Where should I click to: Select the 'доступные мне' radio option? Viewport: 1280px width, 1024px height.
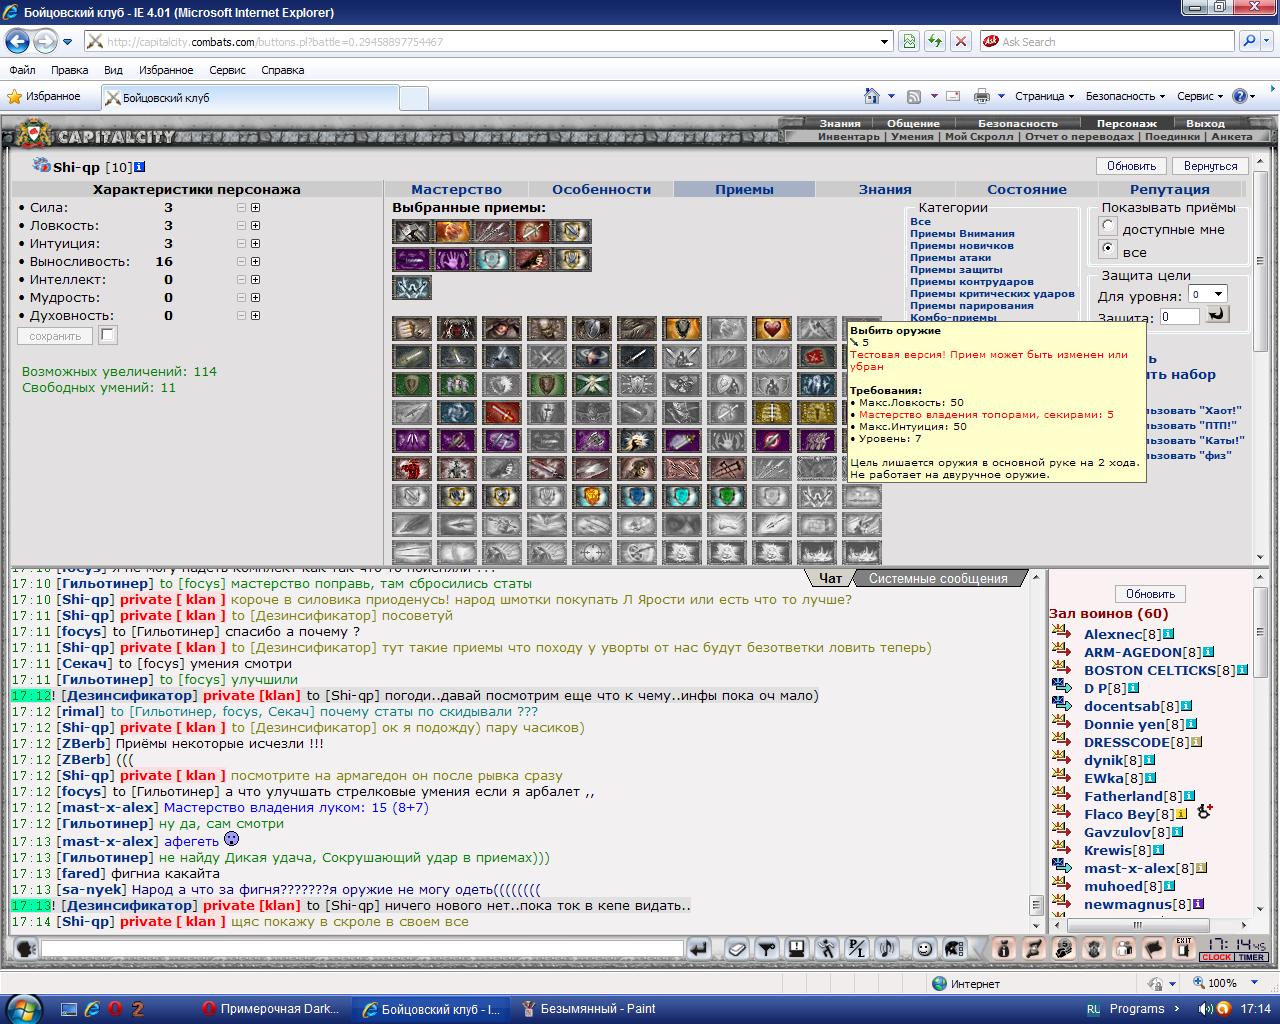1107,226
